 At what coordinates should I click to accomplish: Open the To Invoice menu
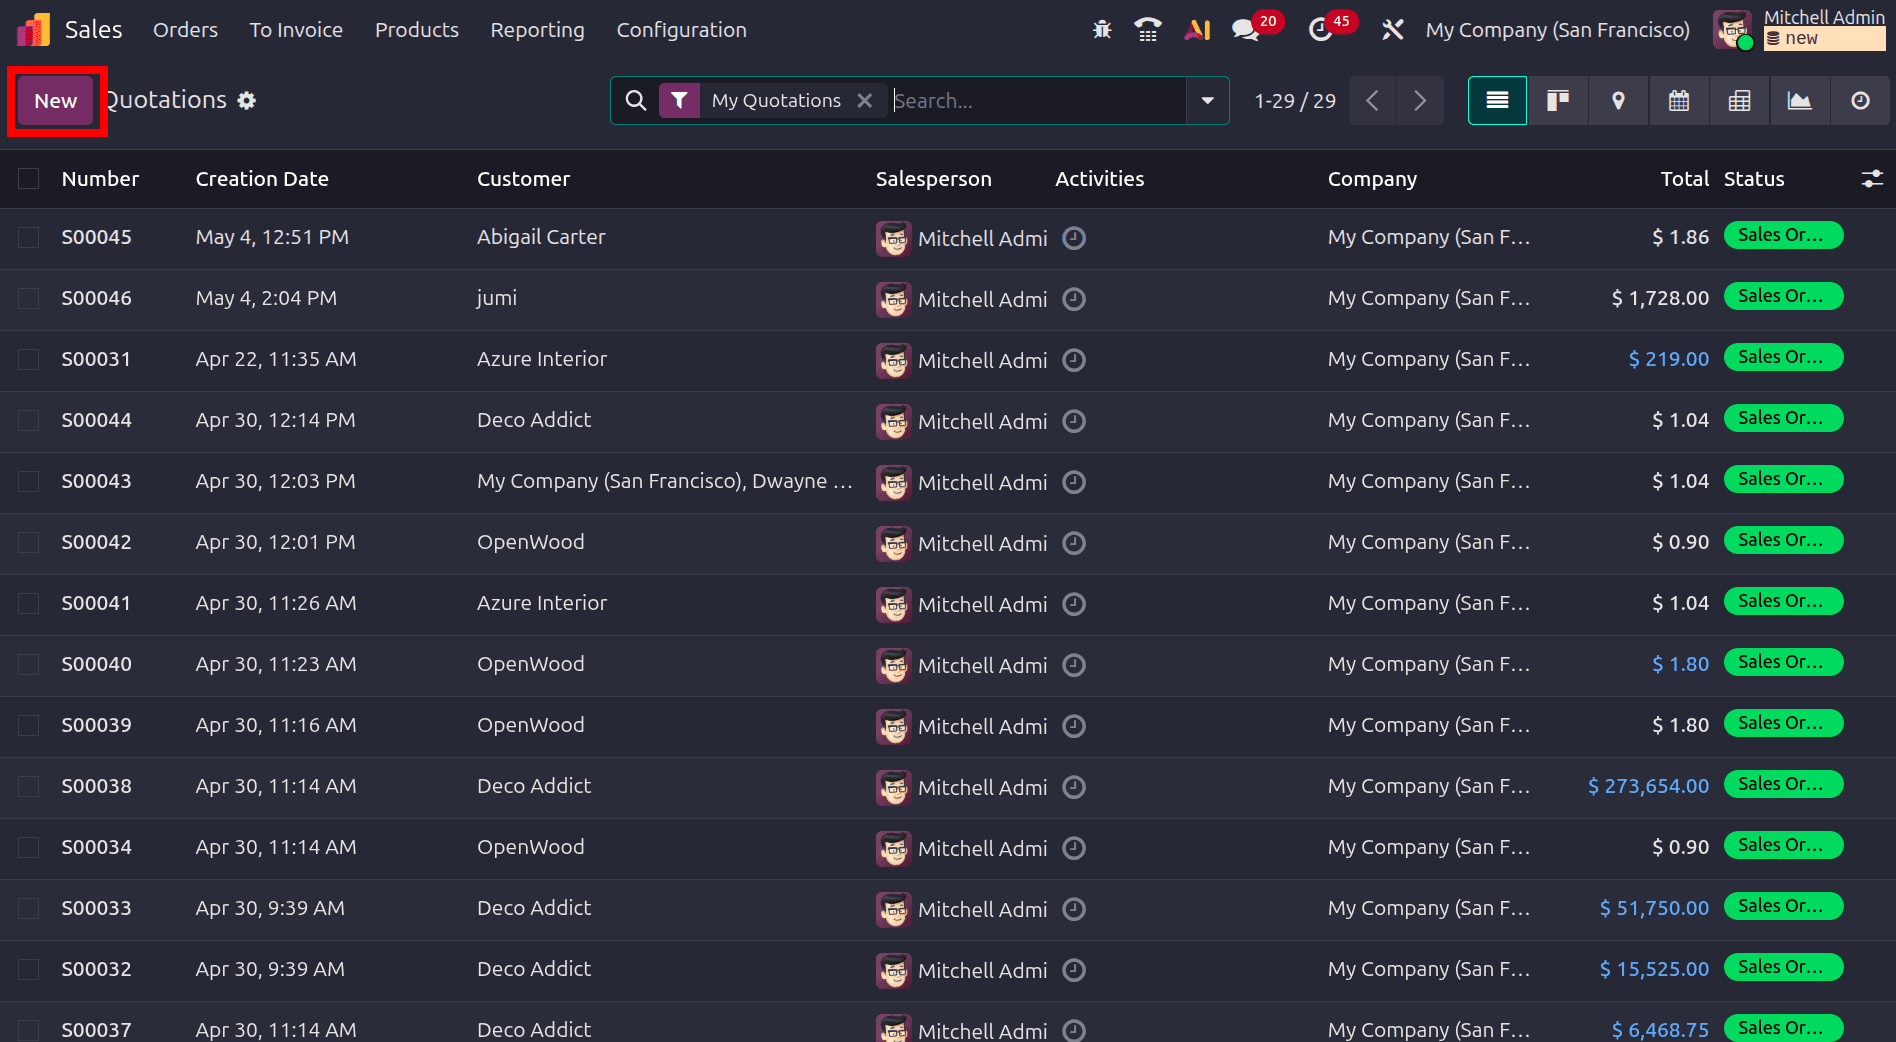coord(296,30)
